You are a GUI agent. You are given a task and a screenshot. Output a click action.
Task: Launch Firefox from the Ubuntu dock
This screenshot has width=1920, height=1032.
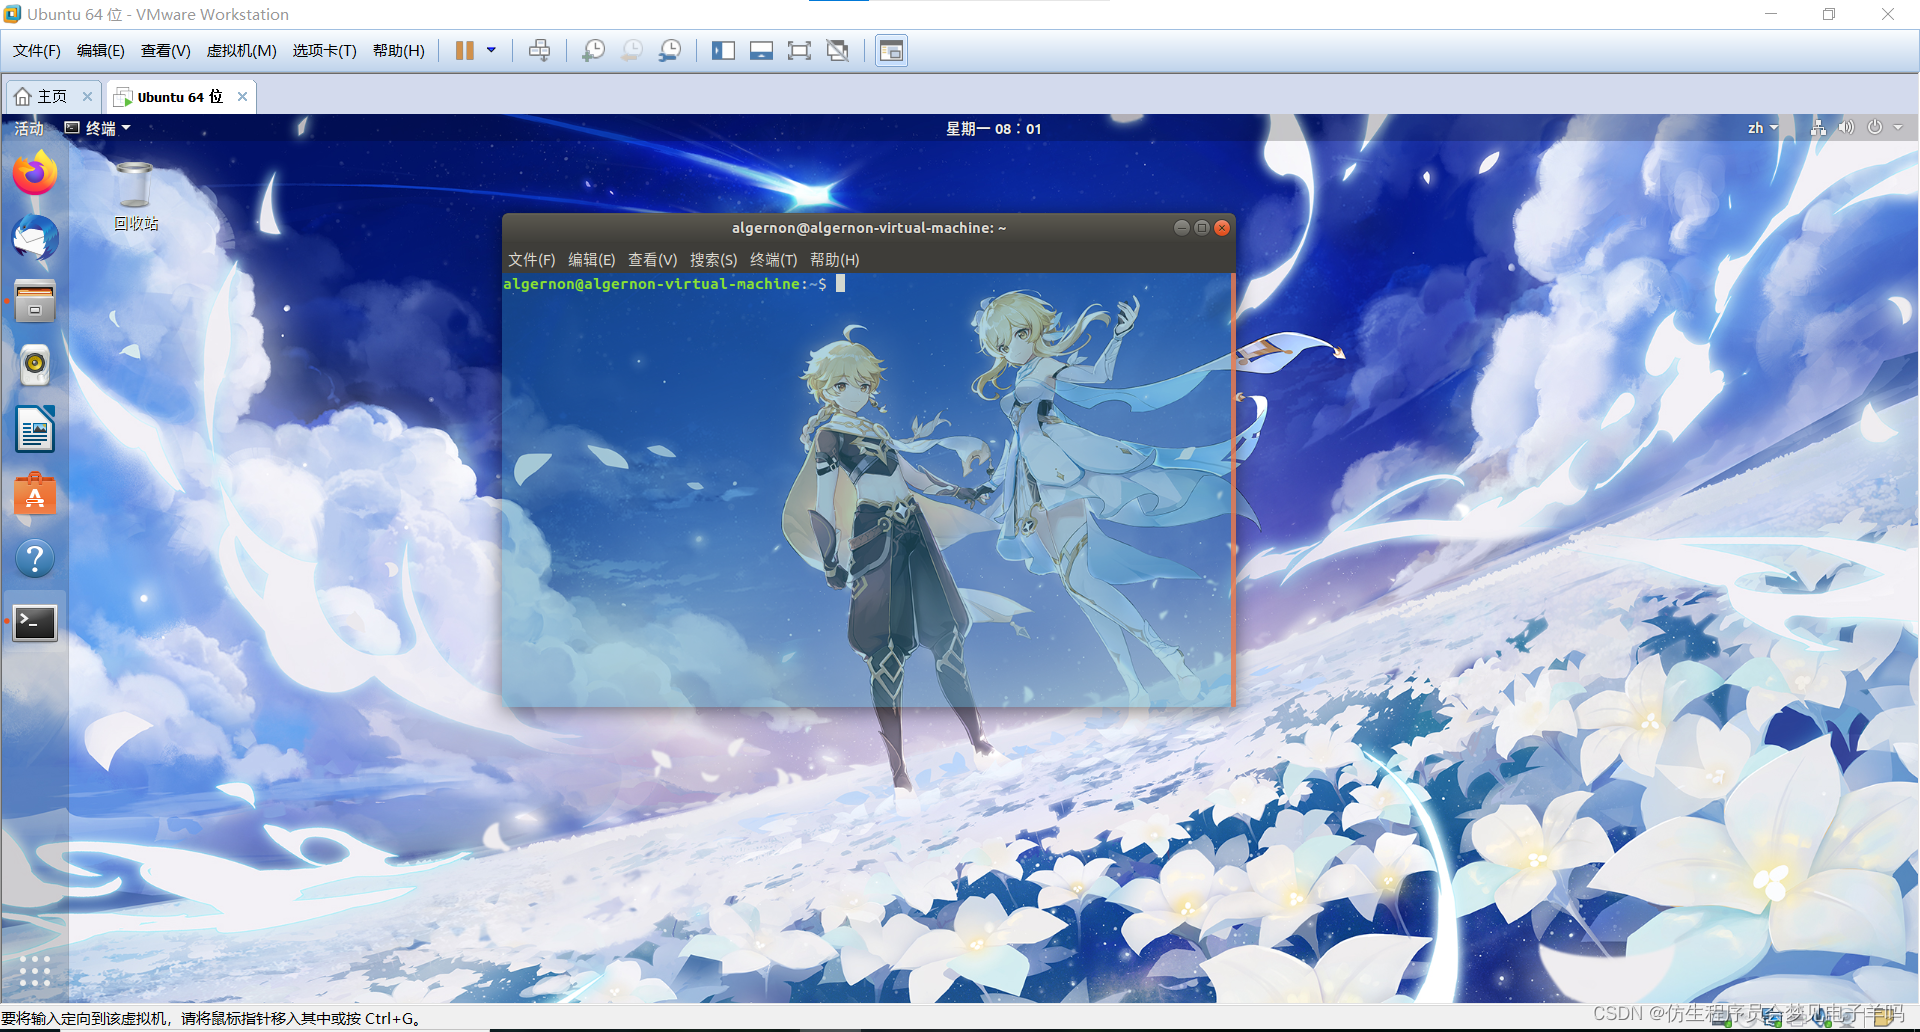(x=35, y=173)
